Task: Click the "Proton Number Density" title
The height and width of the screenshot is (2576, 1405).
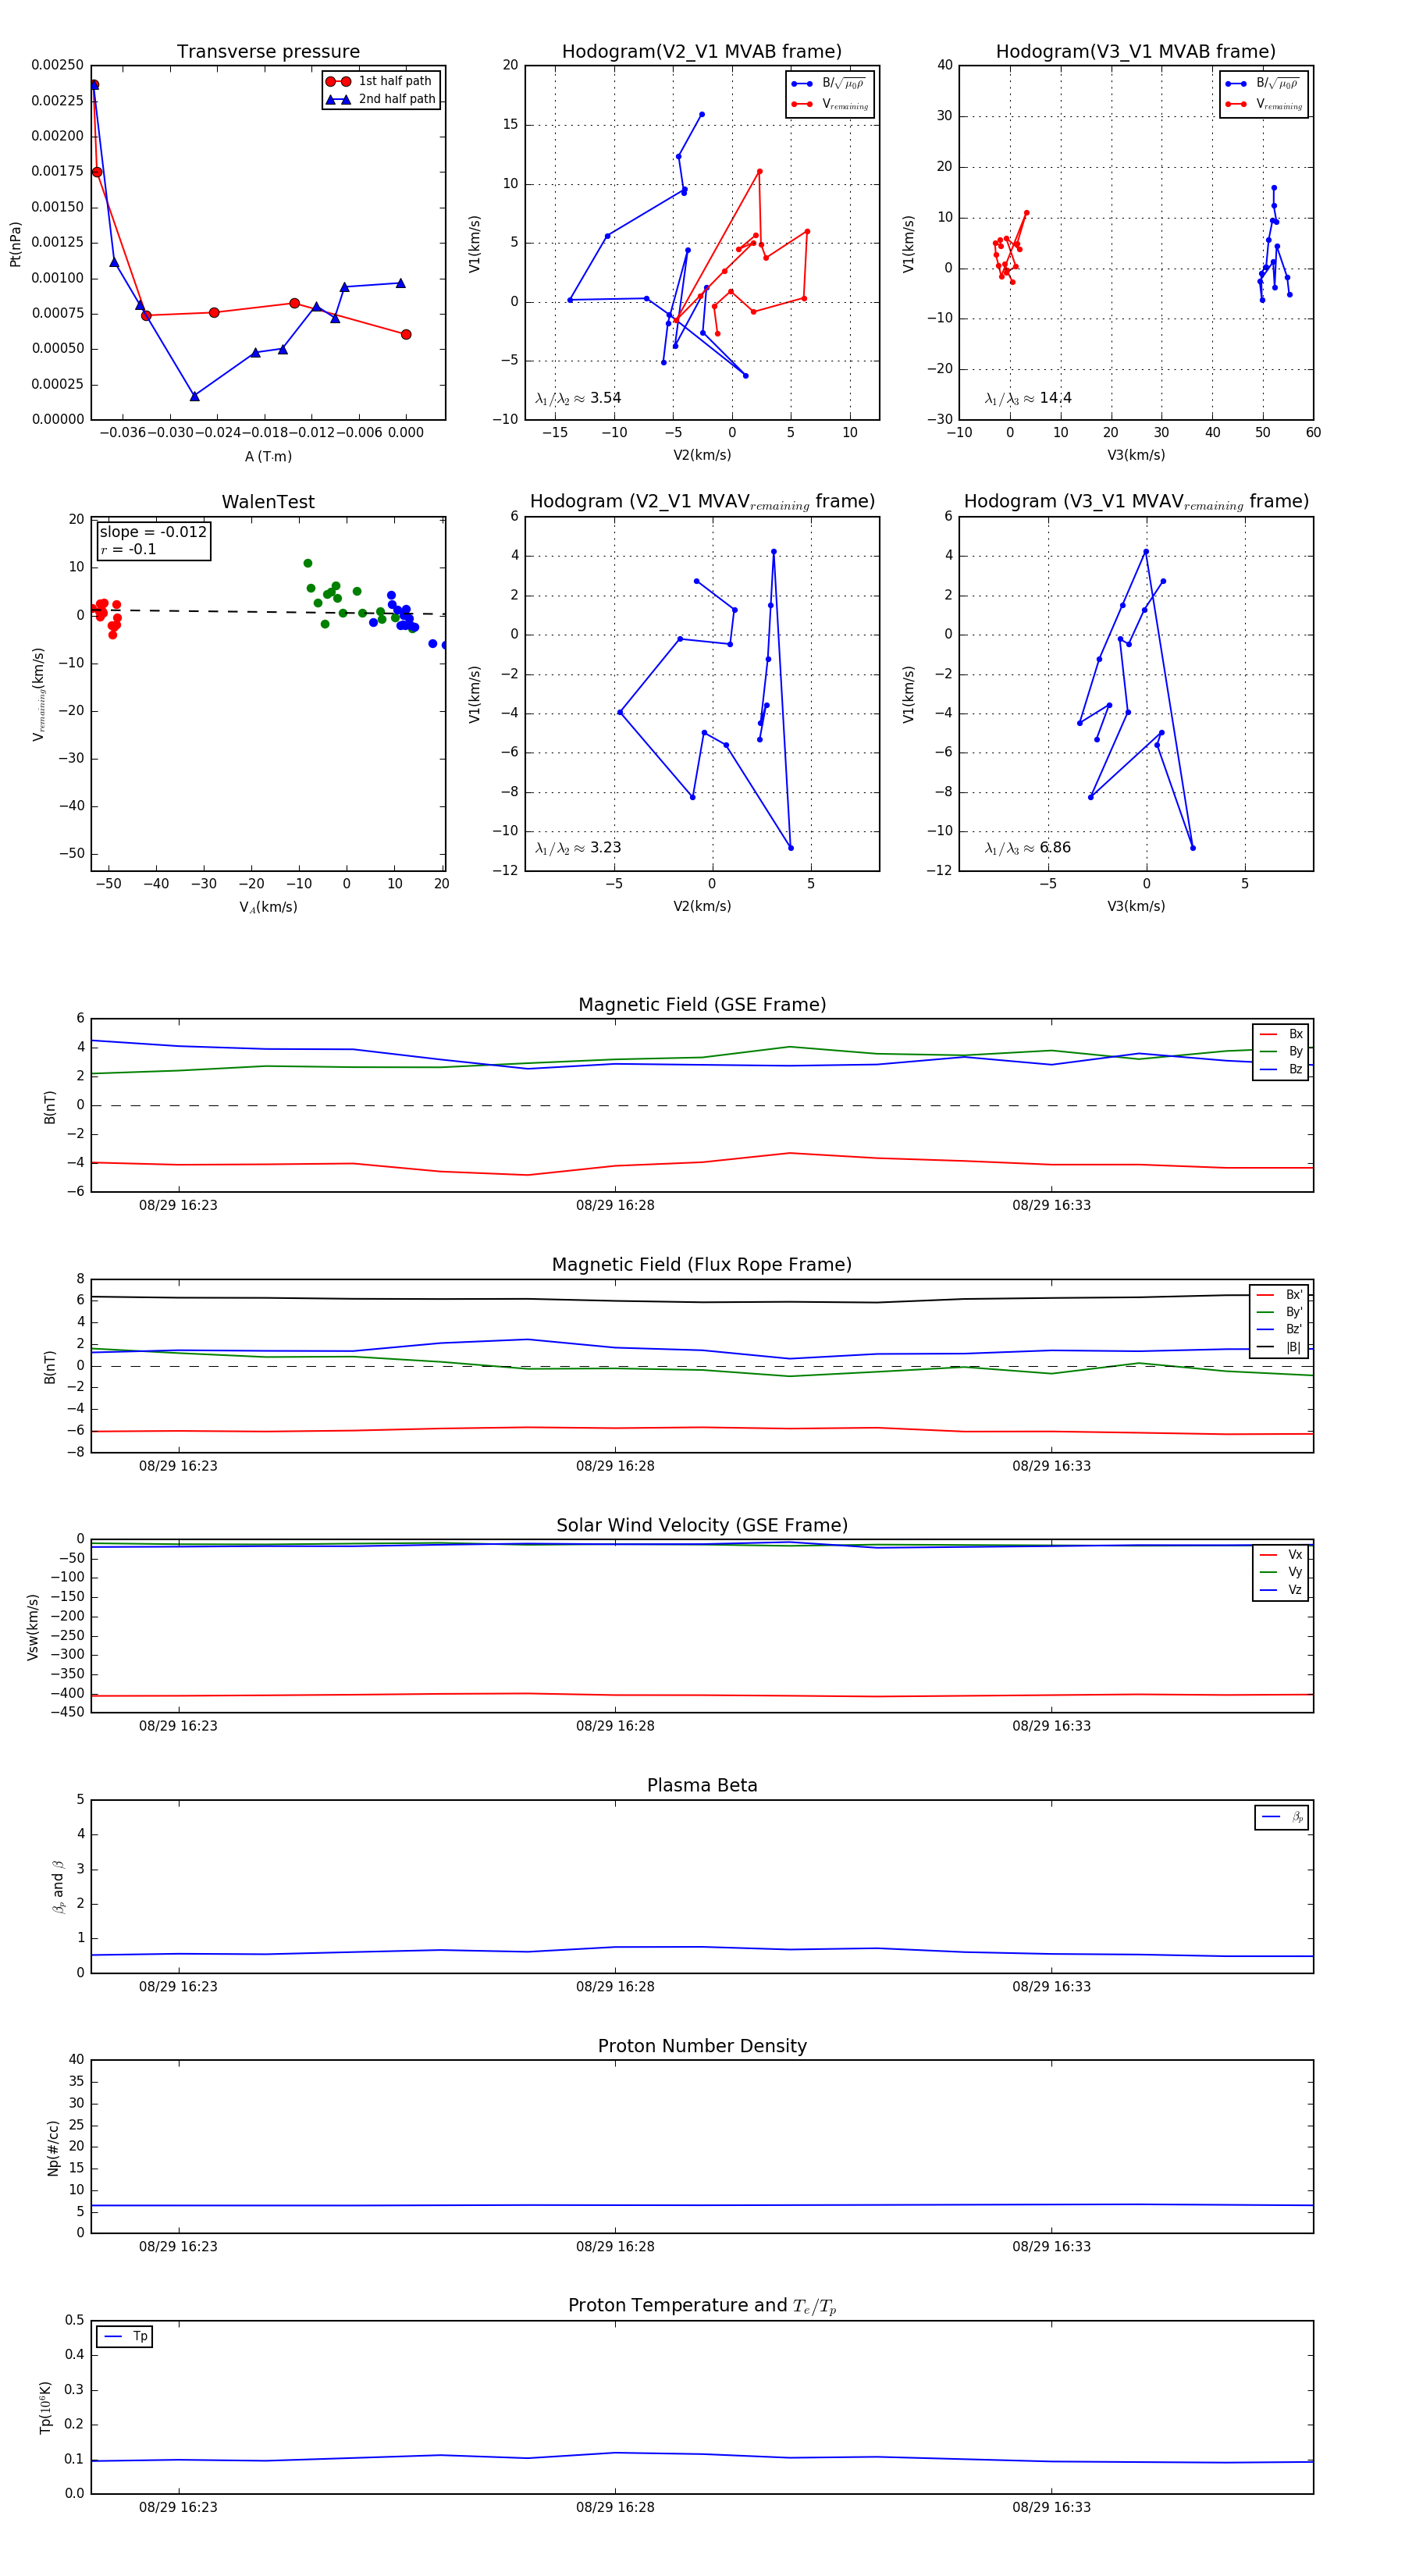Action: tap(702, 2046)
